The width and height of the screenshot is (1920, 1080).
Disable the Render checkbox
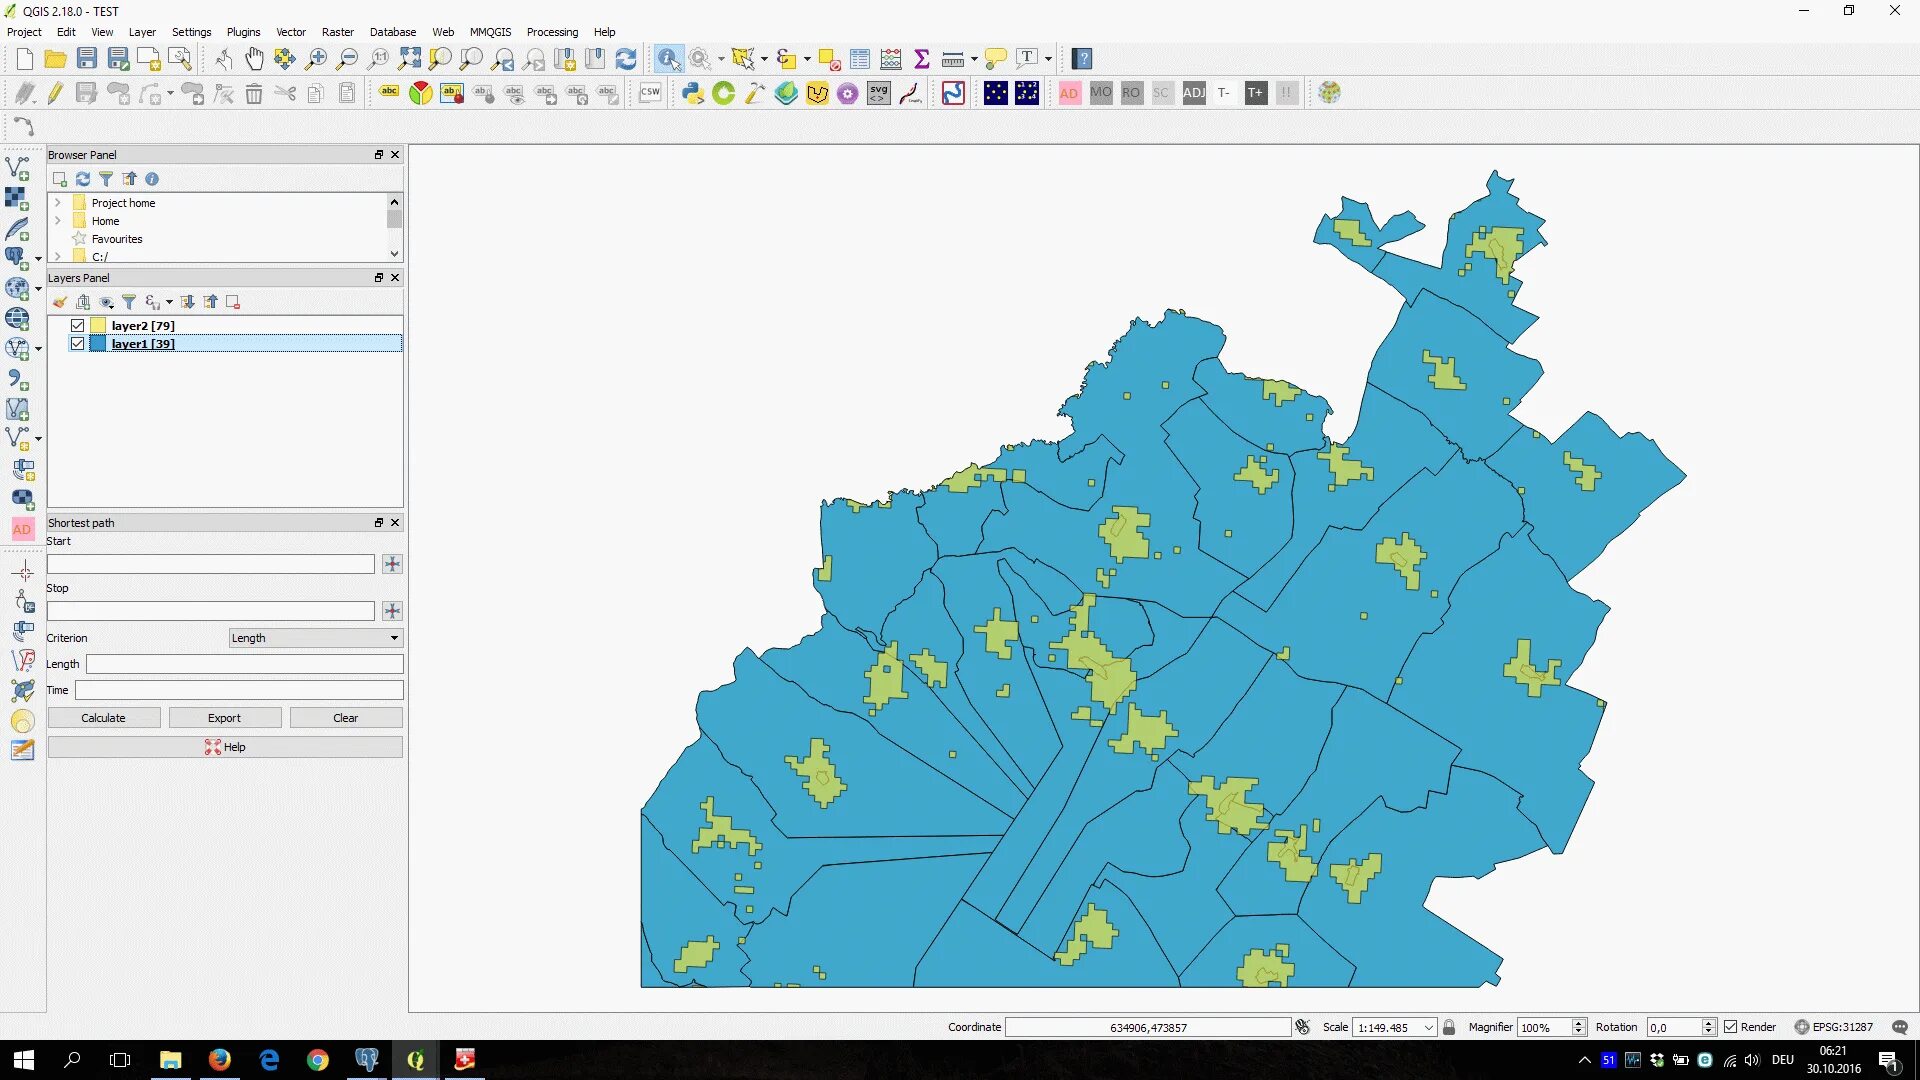tap(1730, 1027)
